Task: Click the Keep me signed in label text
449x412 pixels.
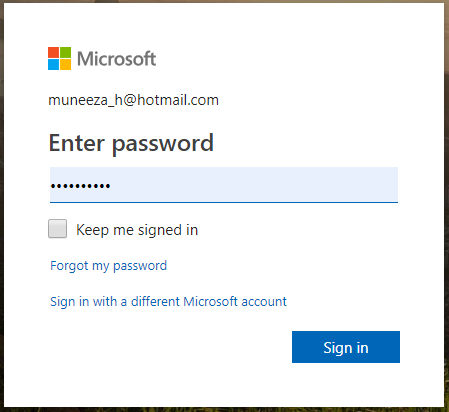Action: point(137,230)
